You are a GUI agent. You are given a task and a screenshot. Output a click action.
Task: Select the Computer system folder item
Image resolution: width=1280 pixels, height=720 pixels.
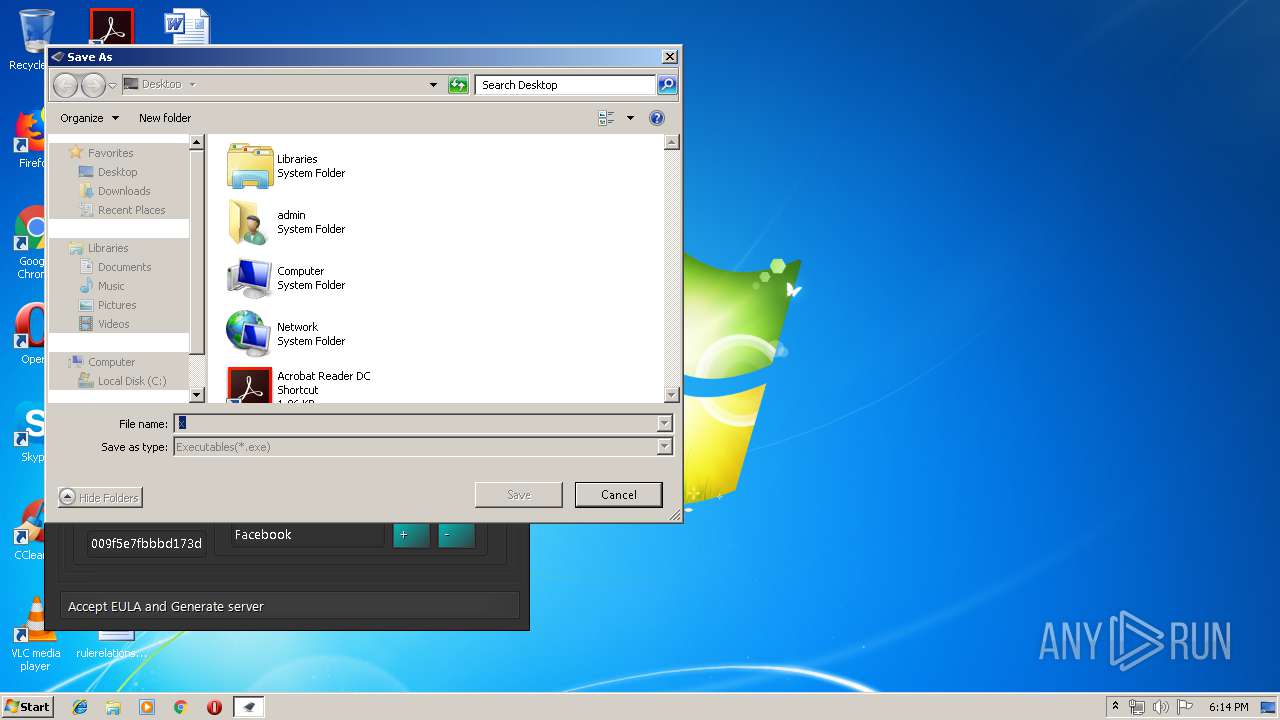pos(286,278)
